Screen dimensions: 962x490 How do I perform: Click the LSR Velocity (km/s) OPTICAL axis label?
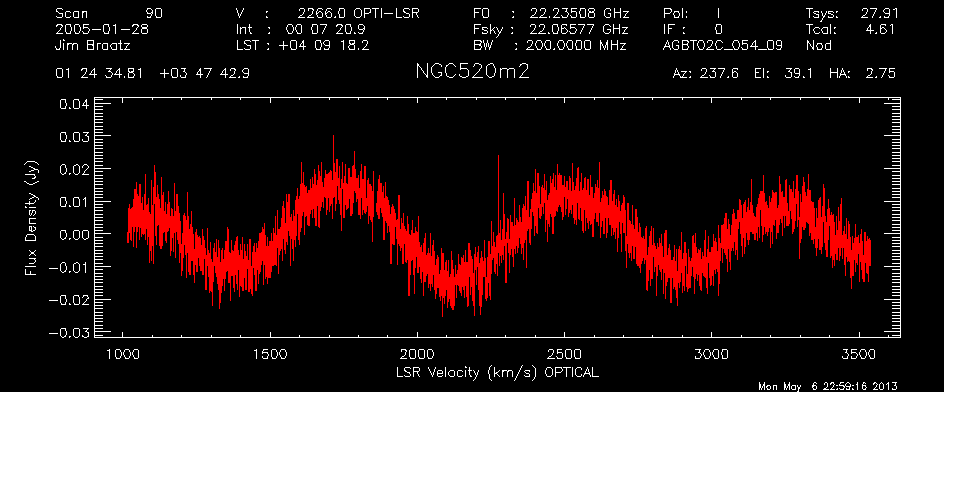coord(497,373)
